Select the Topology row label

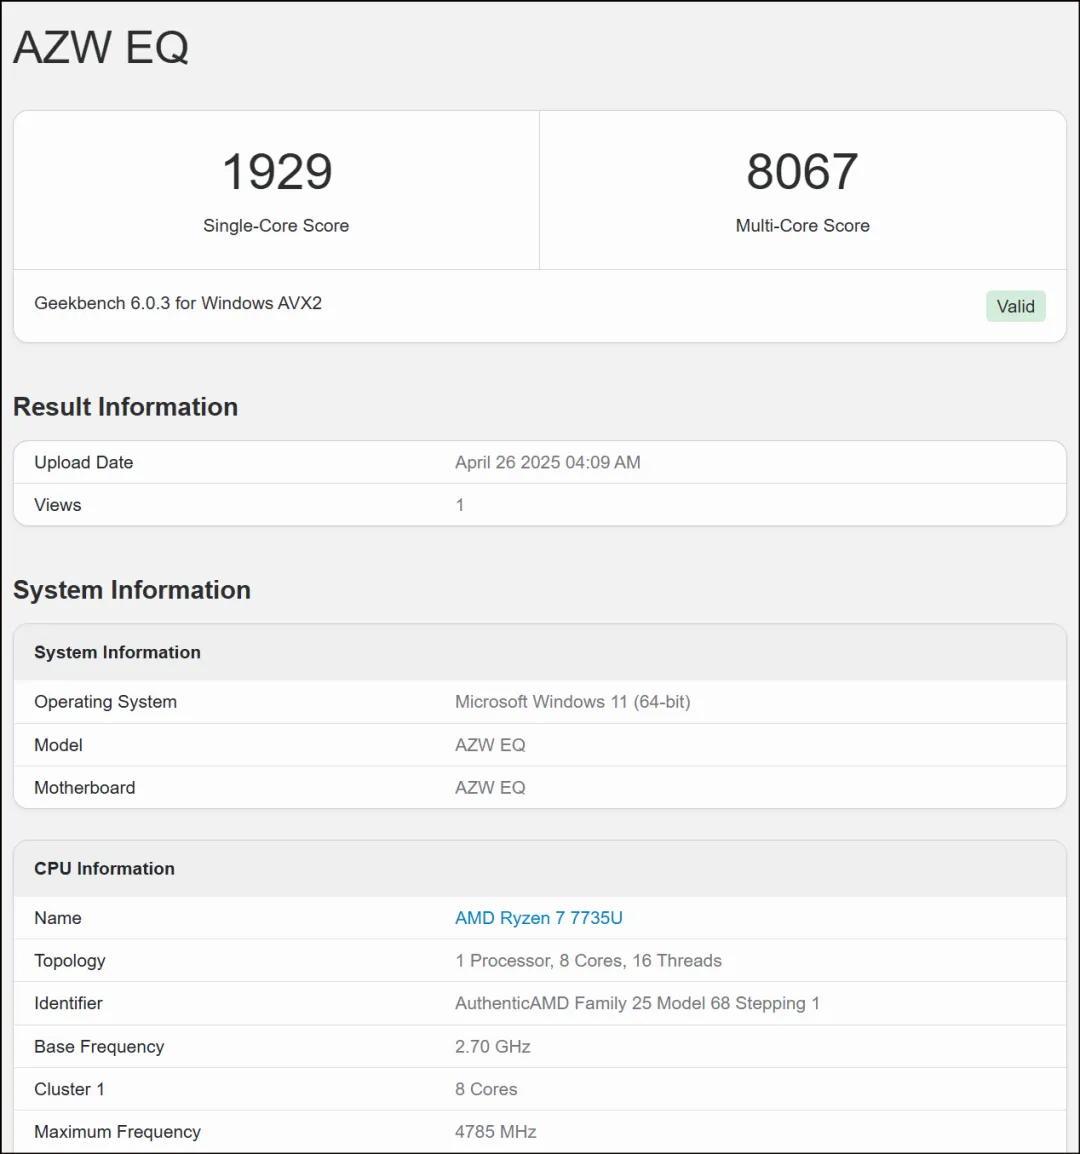(70, 960)
